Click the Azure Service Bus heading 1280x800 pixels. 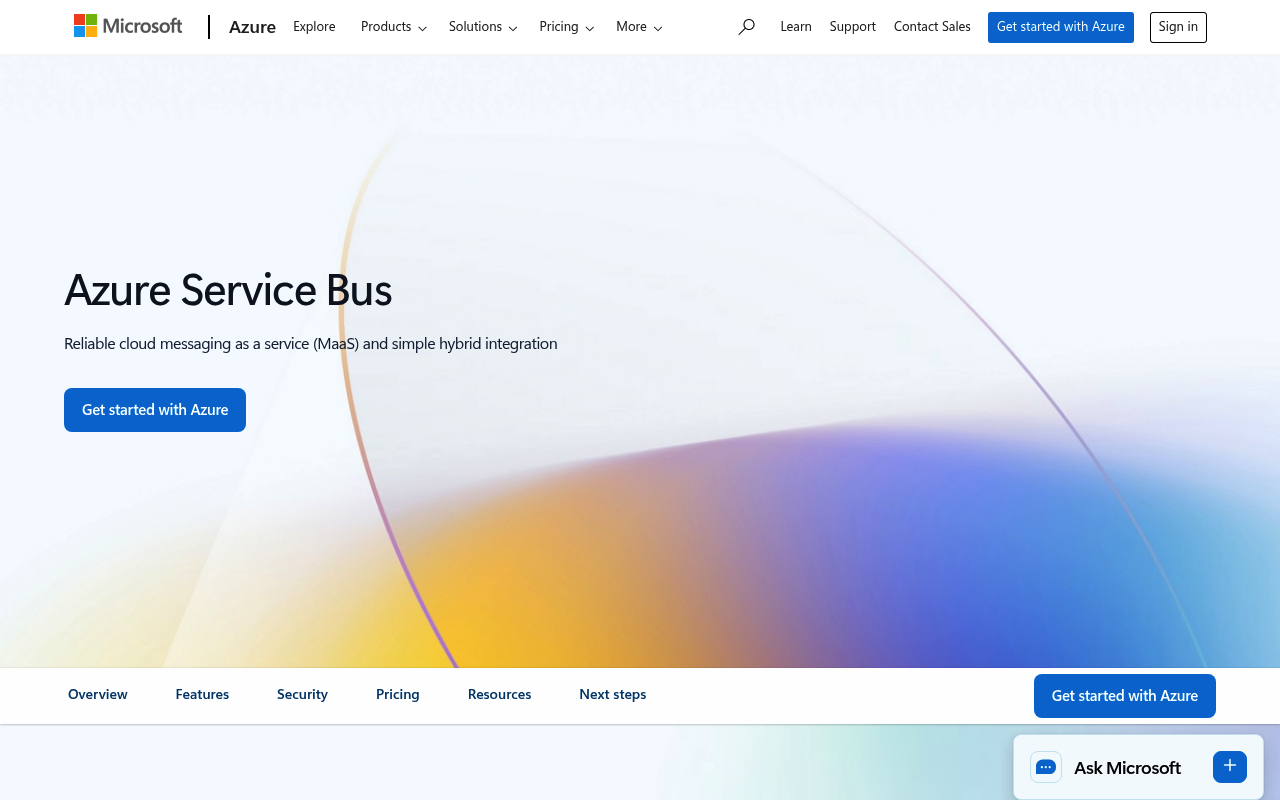pyautogui.click(x=228, y=291)
